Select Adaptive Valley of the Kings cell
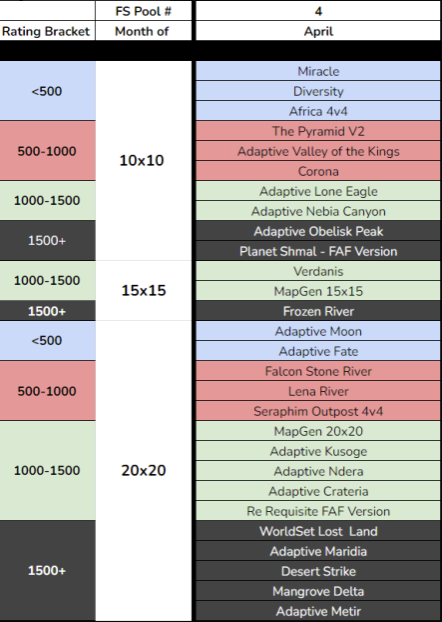 click(x=318, y=151)
